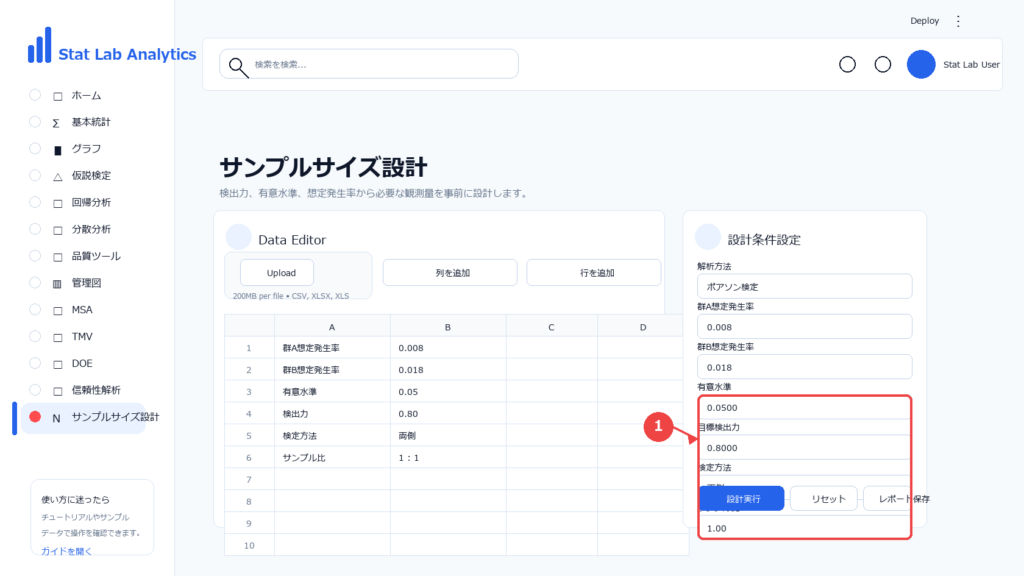Select the radio circle beside 品質ツール
Image resolution: width=1024 pixels, height=576 pixels.
[x=35, y=256]
